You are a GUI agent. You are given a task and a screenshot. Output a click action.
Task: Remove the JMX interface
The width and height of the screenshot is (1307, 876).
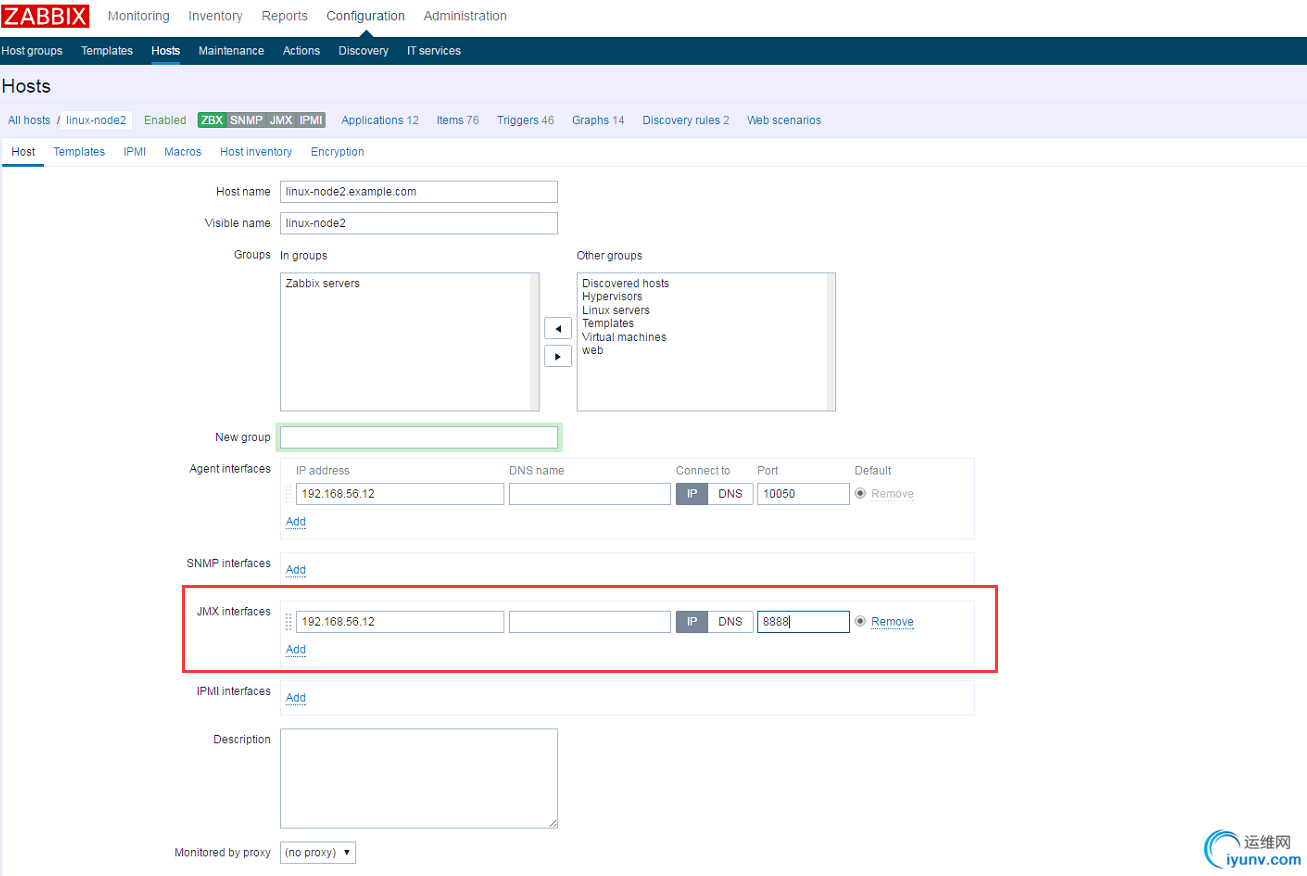pos(892,622)
